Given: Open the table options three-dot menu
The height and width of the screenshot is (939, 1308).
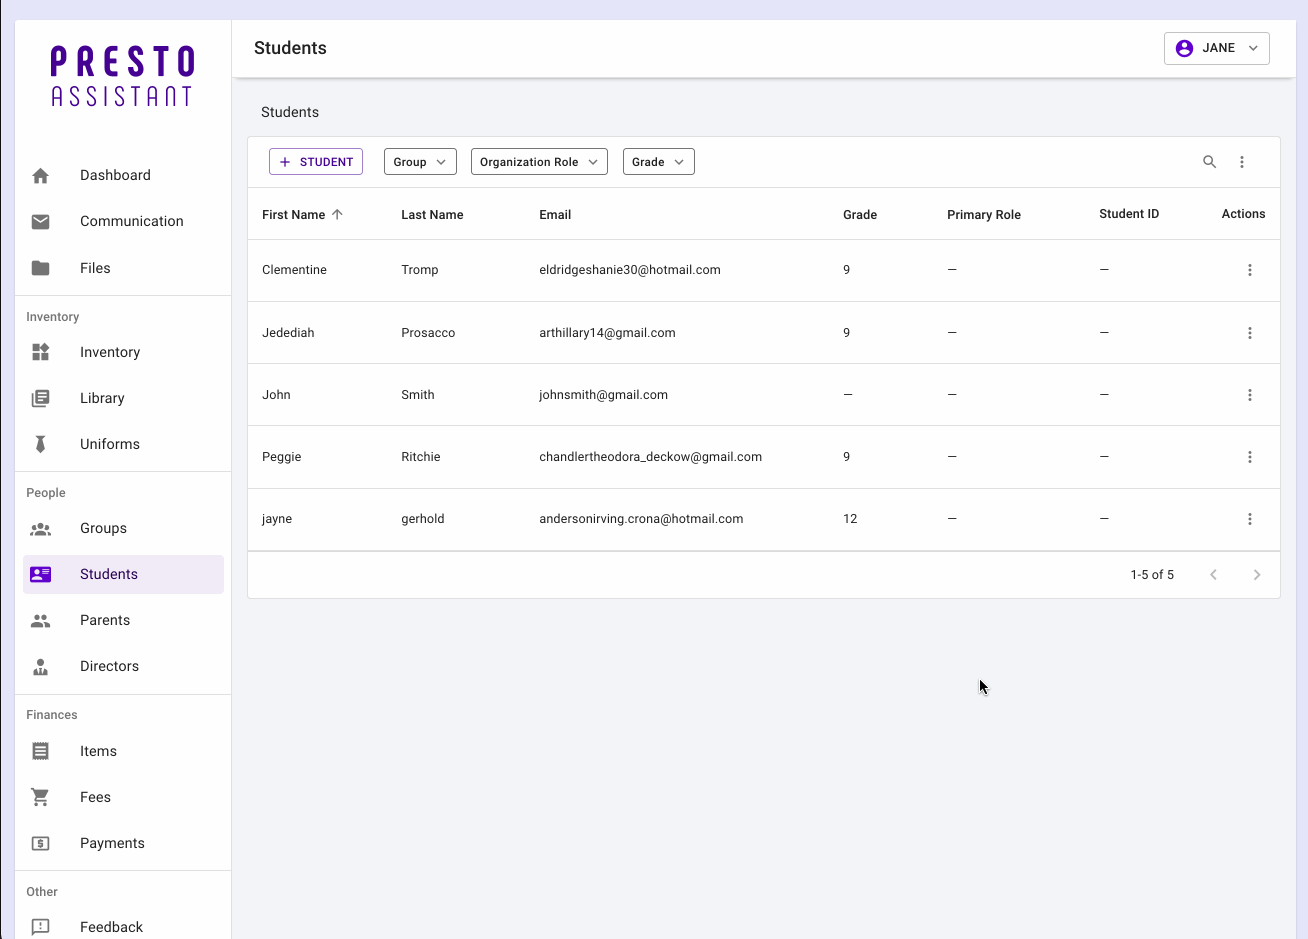Looking at the screenshot, I should pos(1242,162).
